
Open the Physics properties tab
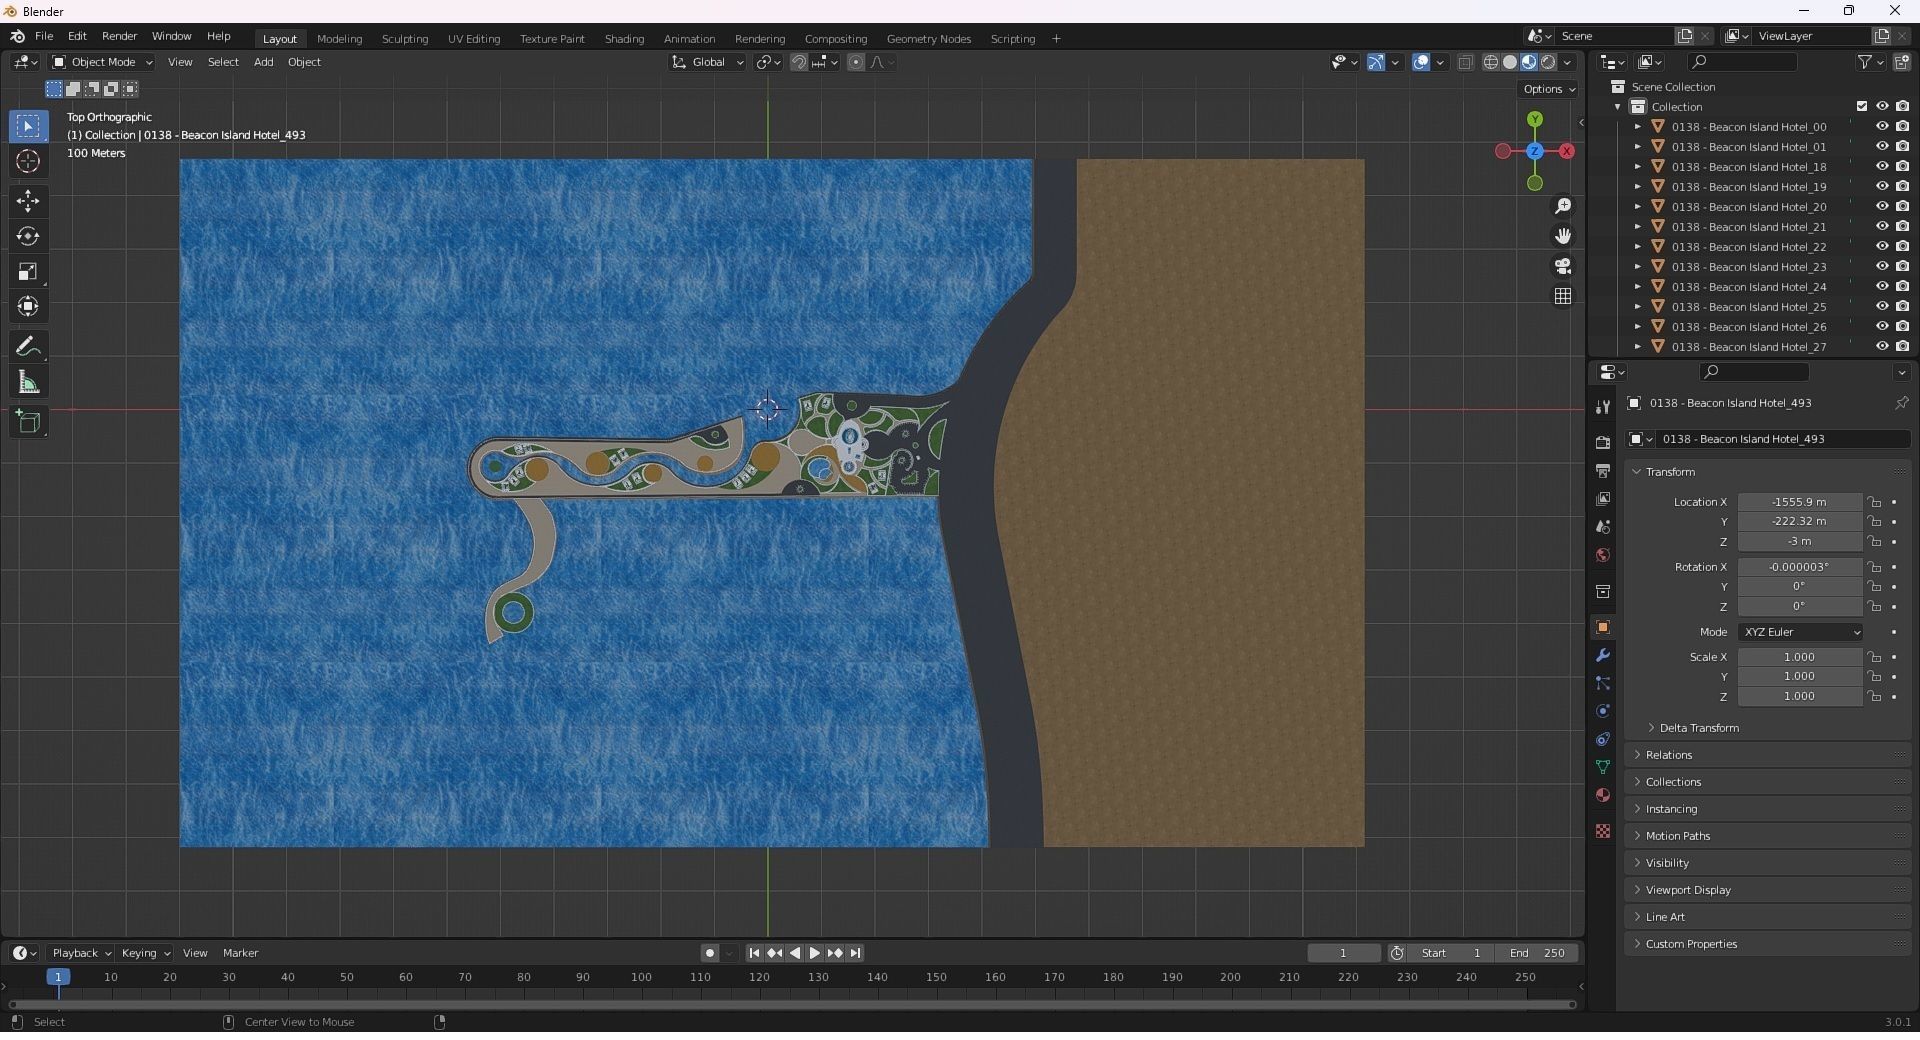[1603, 711]
